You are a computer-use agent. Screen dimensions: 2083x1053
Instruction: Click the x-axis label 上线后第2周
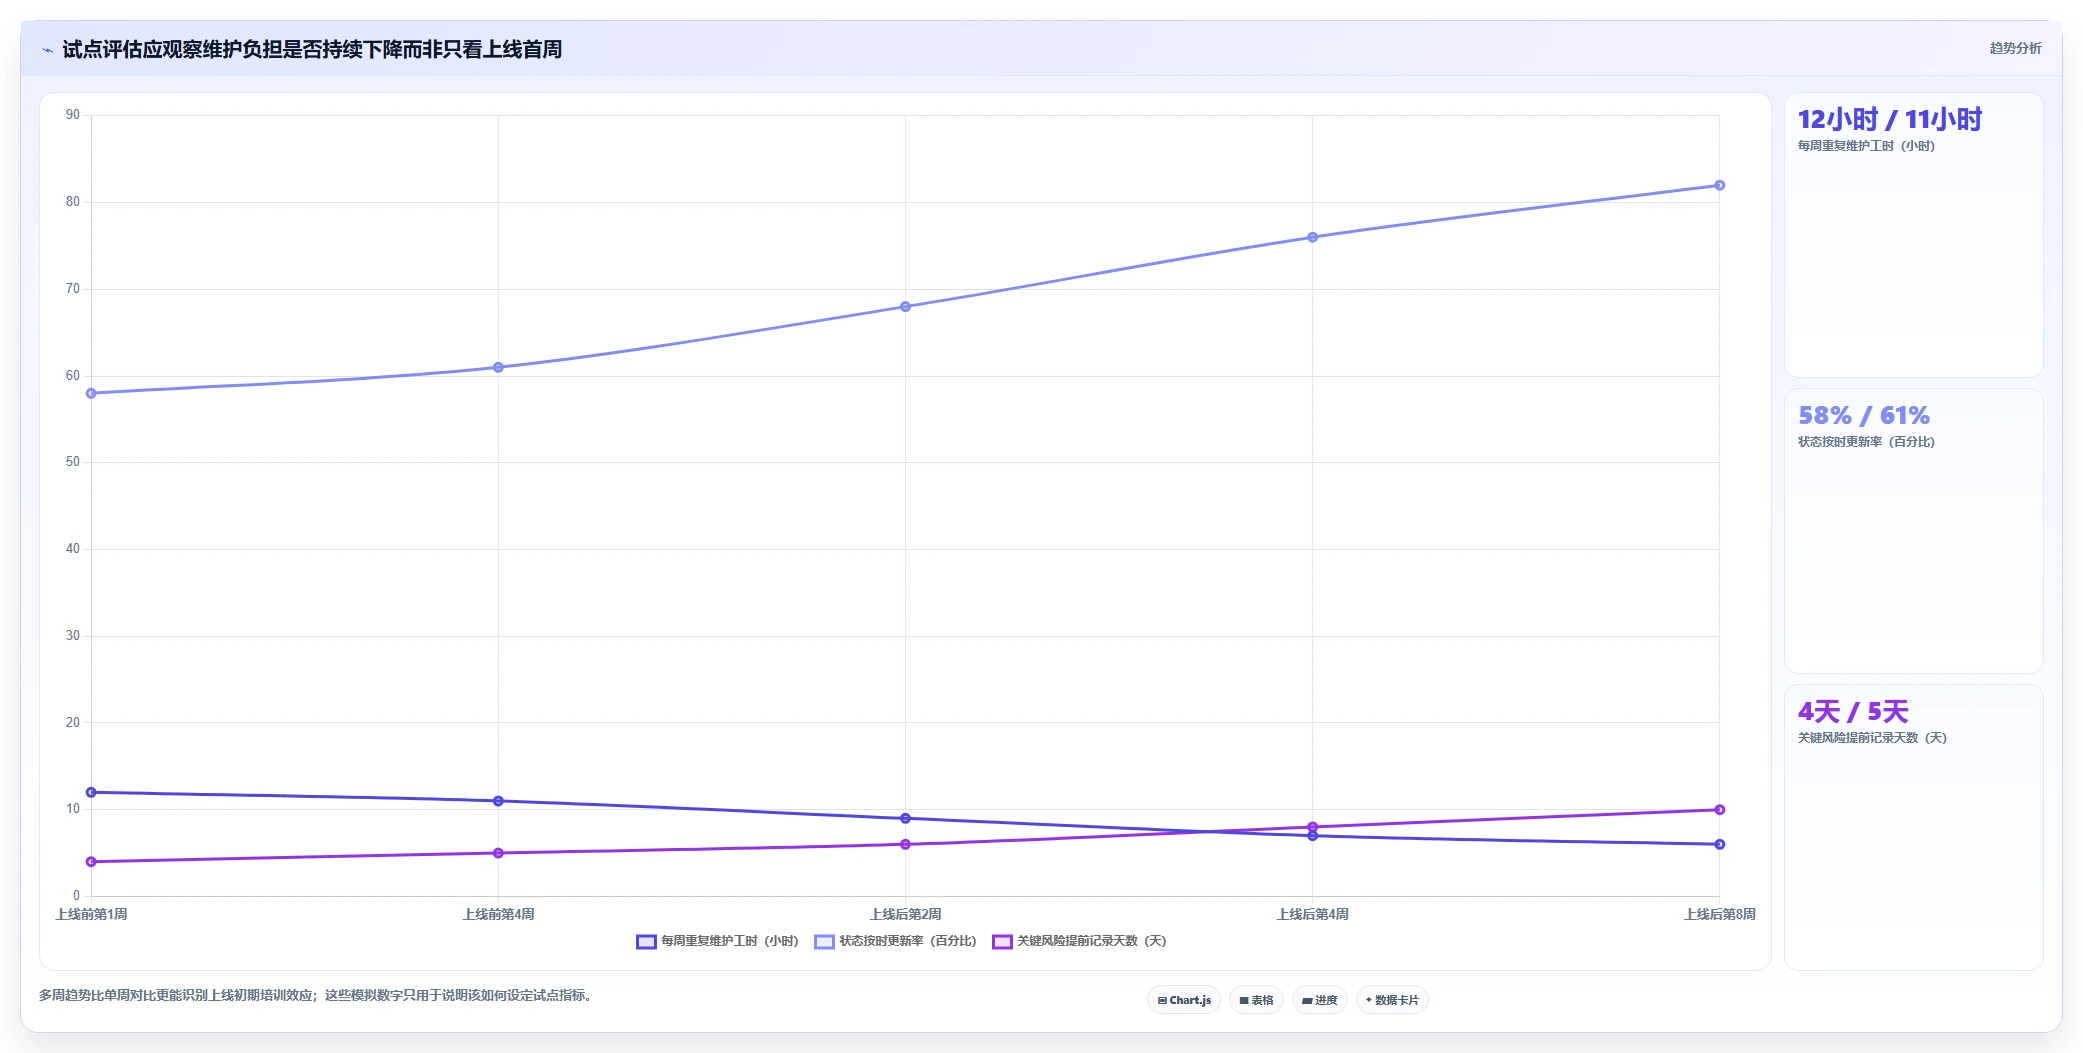pos(905,914)
